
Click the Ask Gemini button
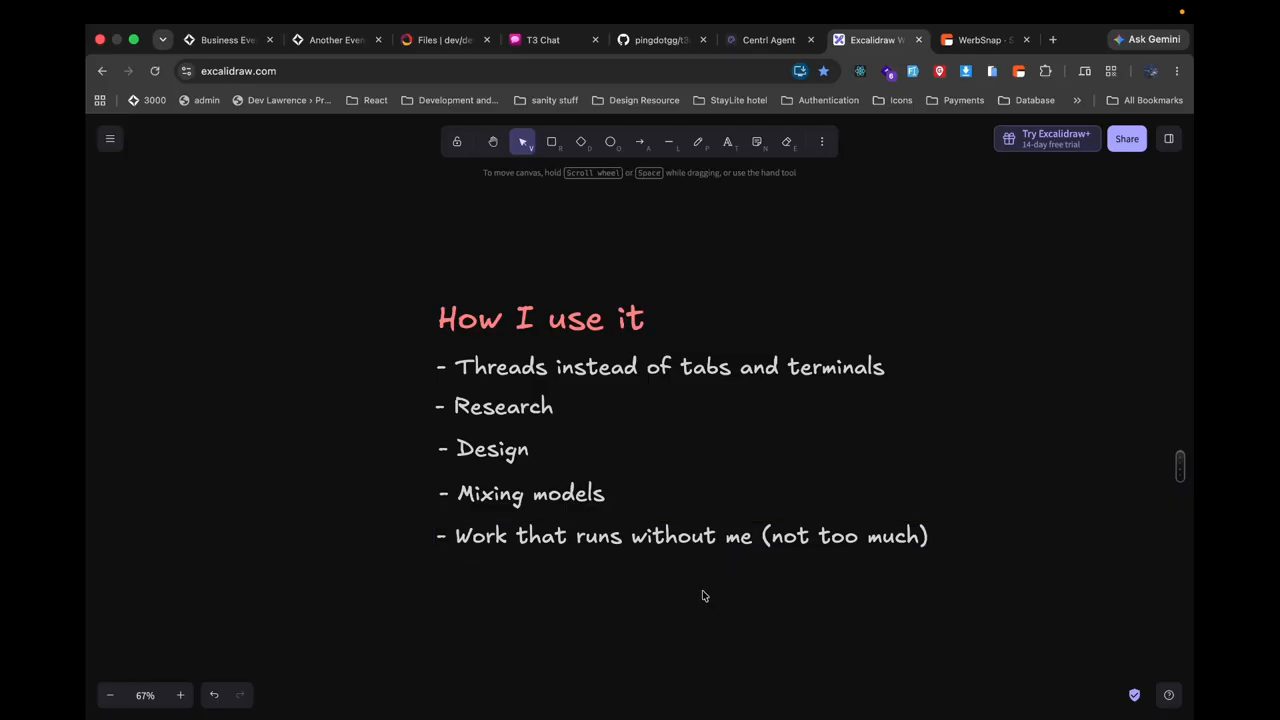[1147, 40]
